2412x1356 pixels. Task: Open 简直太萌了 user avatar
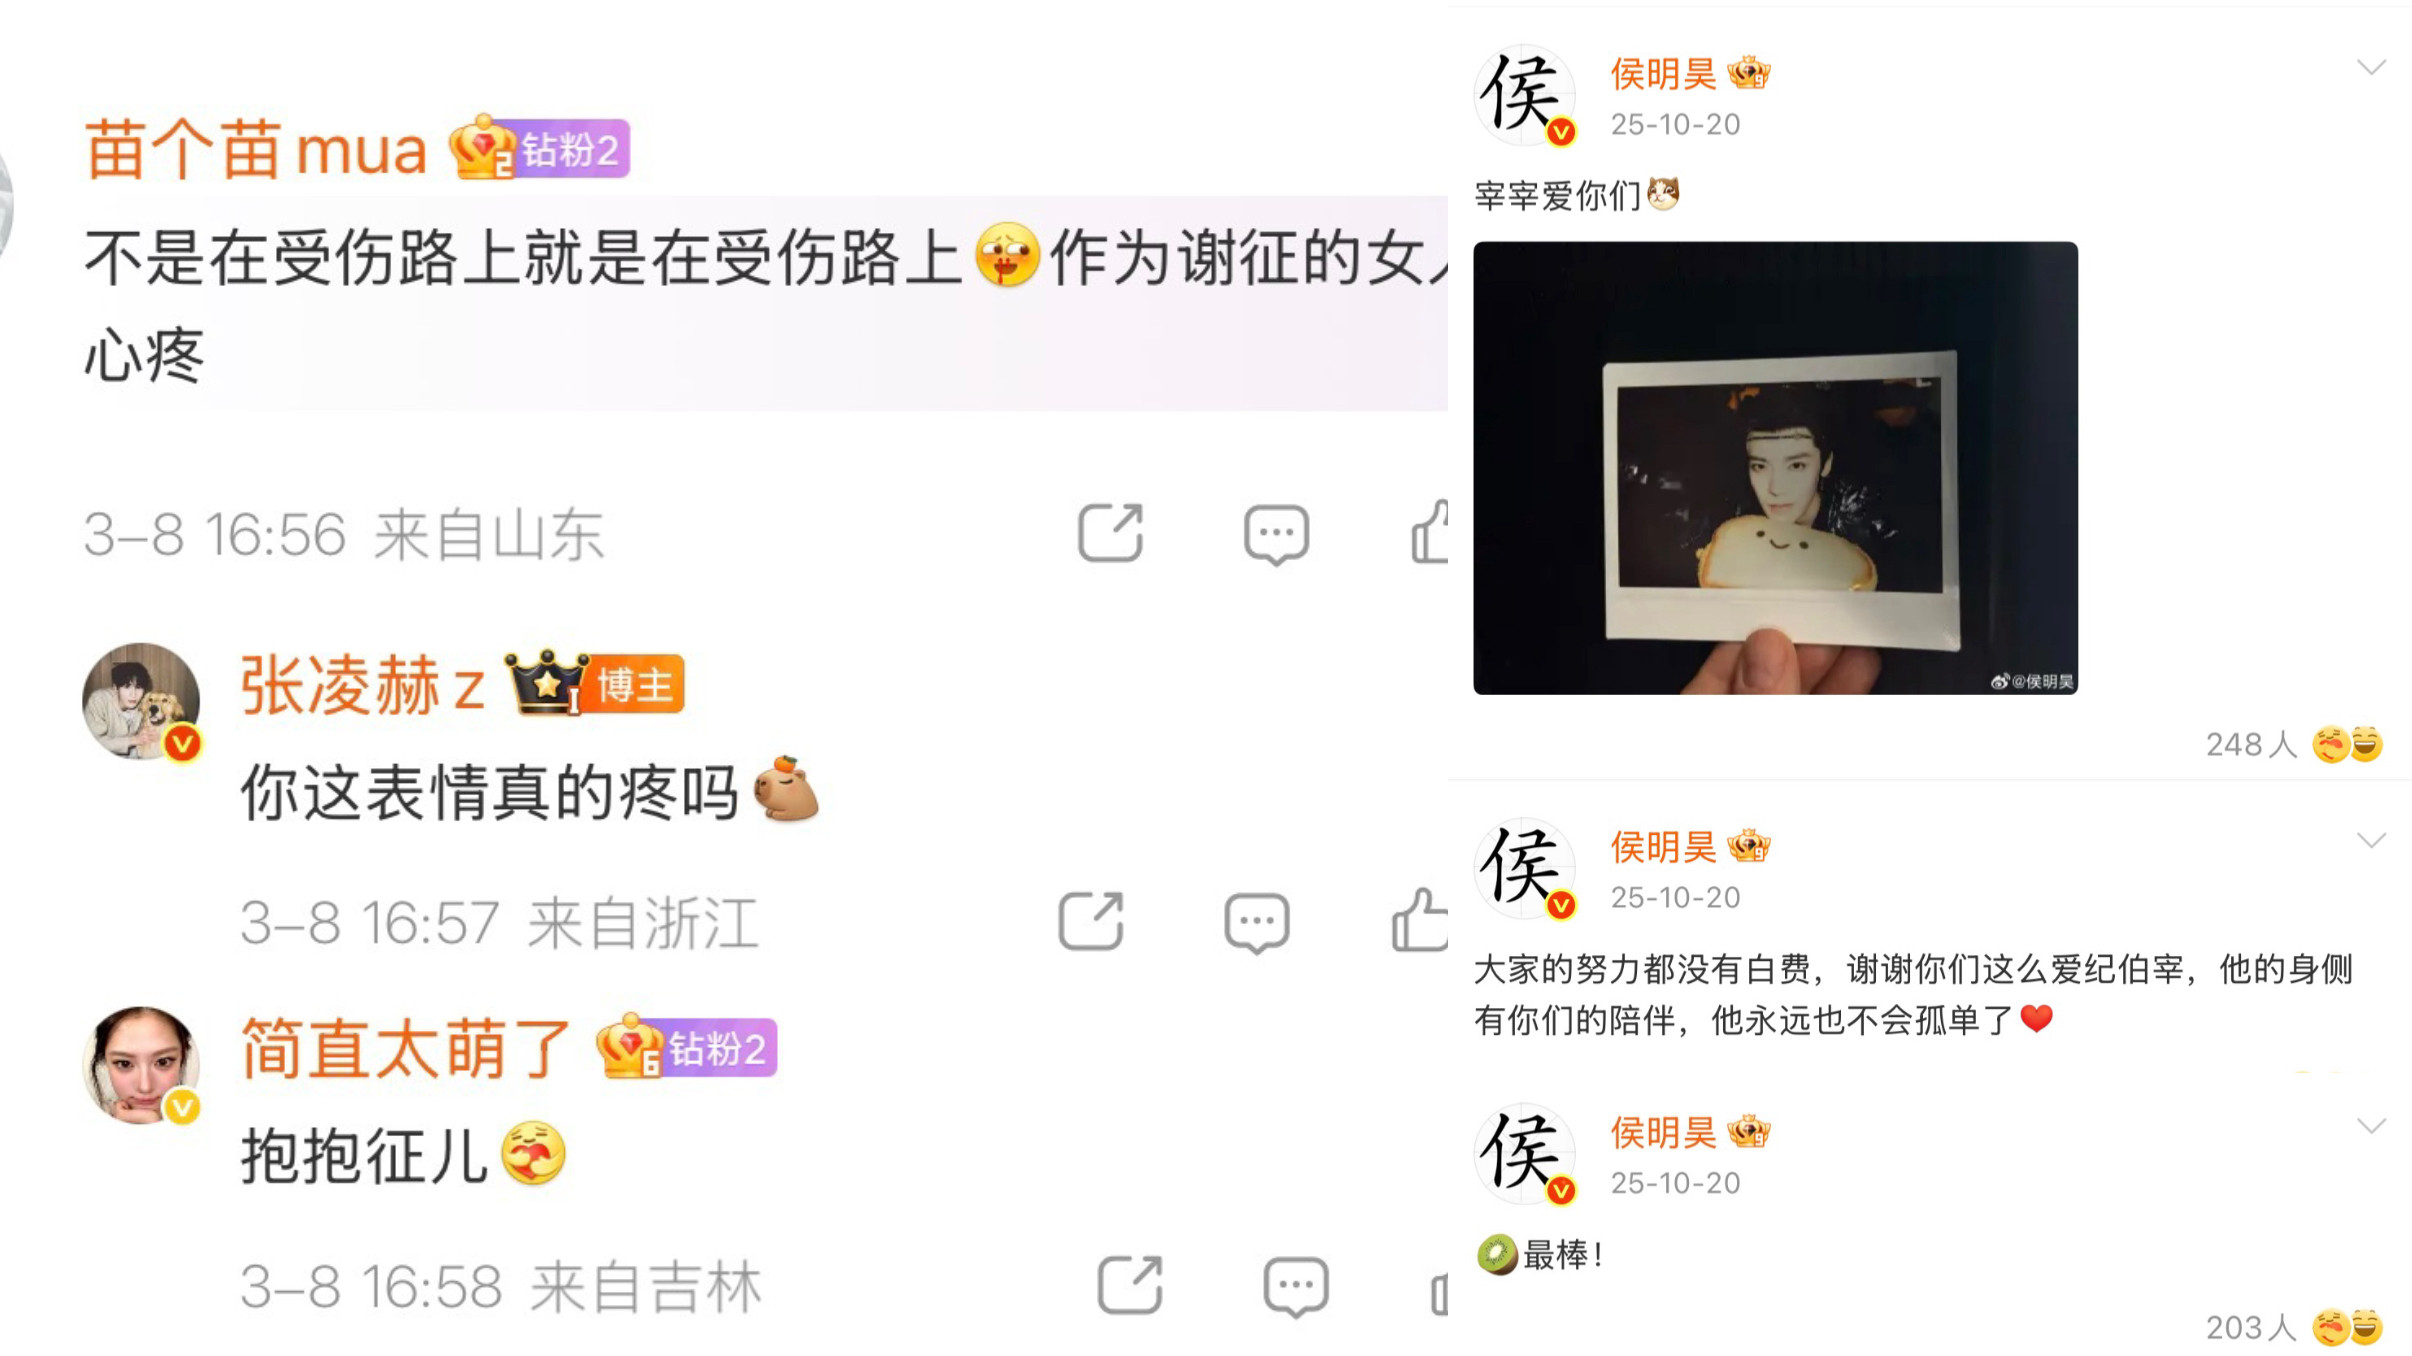click(x=141, y=1065)
